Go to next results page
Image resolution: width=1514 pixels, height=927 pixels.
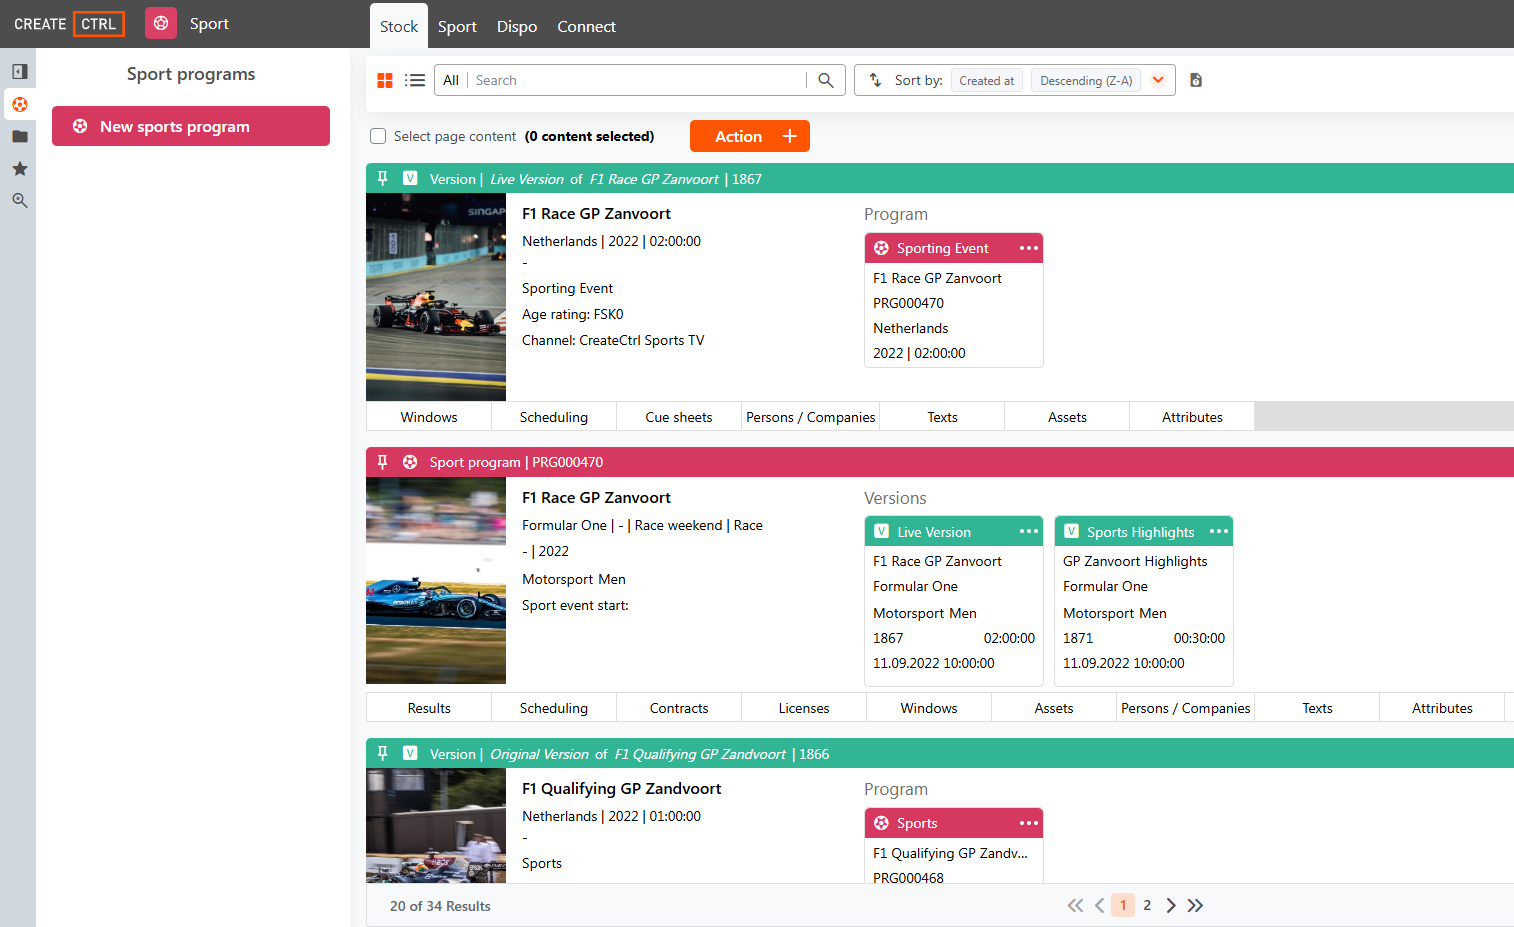pos(1171,905)
